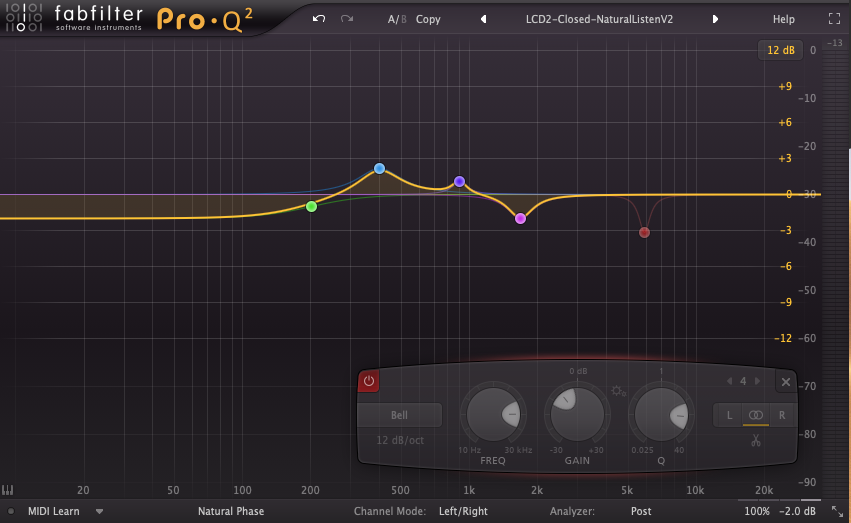Click the undo arrow icon
The width and height of the screenshot is (851, 523).
tap(319, 19)
